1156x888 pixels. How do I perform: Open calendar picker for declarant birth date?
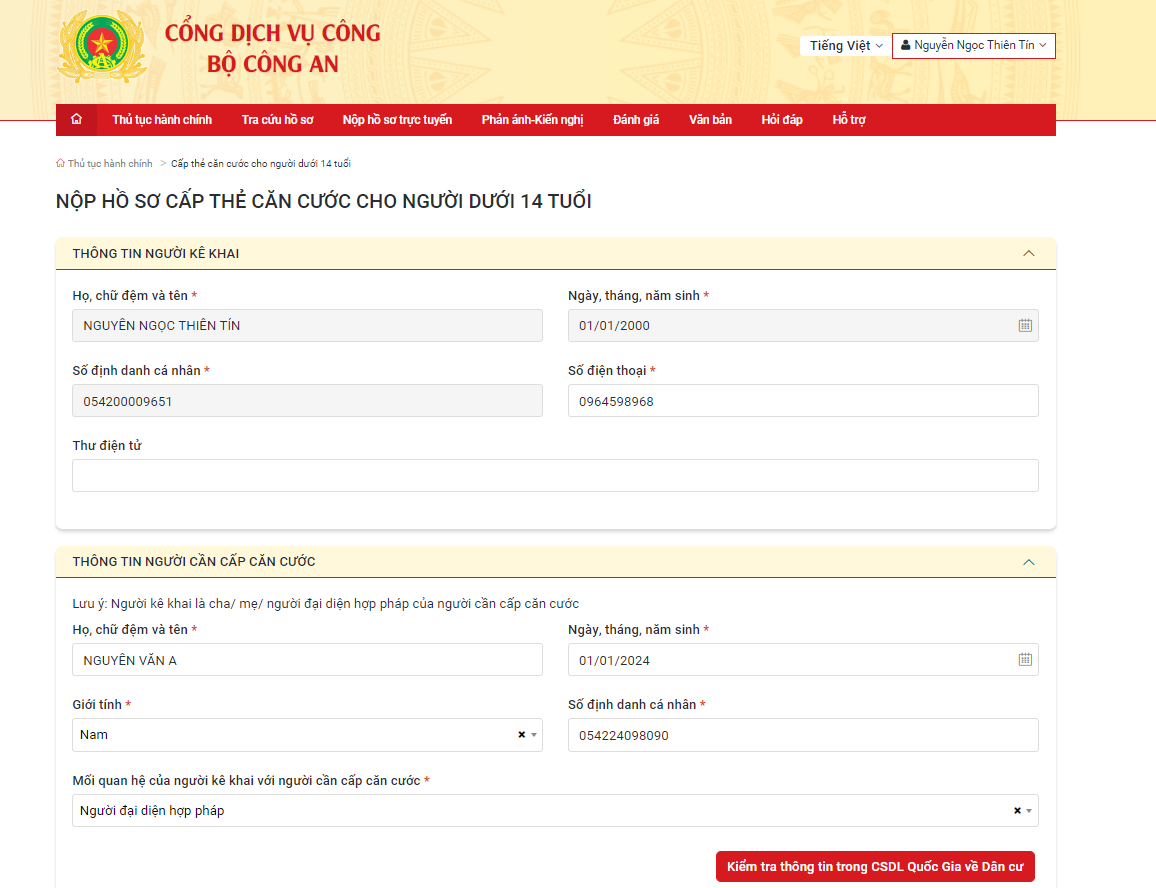pos(1024,326)
